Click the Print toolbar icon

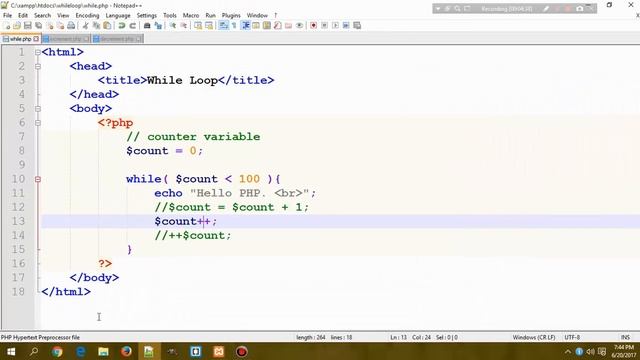point(71,26)
